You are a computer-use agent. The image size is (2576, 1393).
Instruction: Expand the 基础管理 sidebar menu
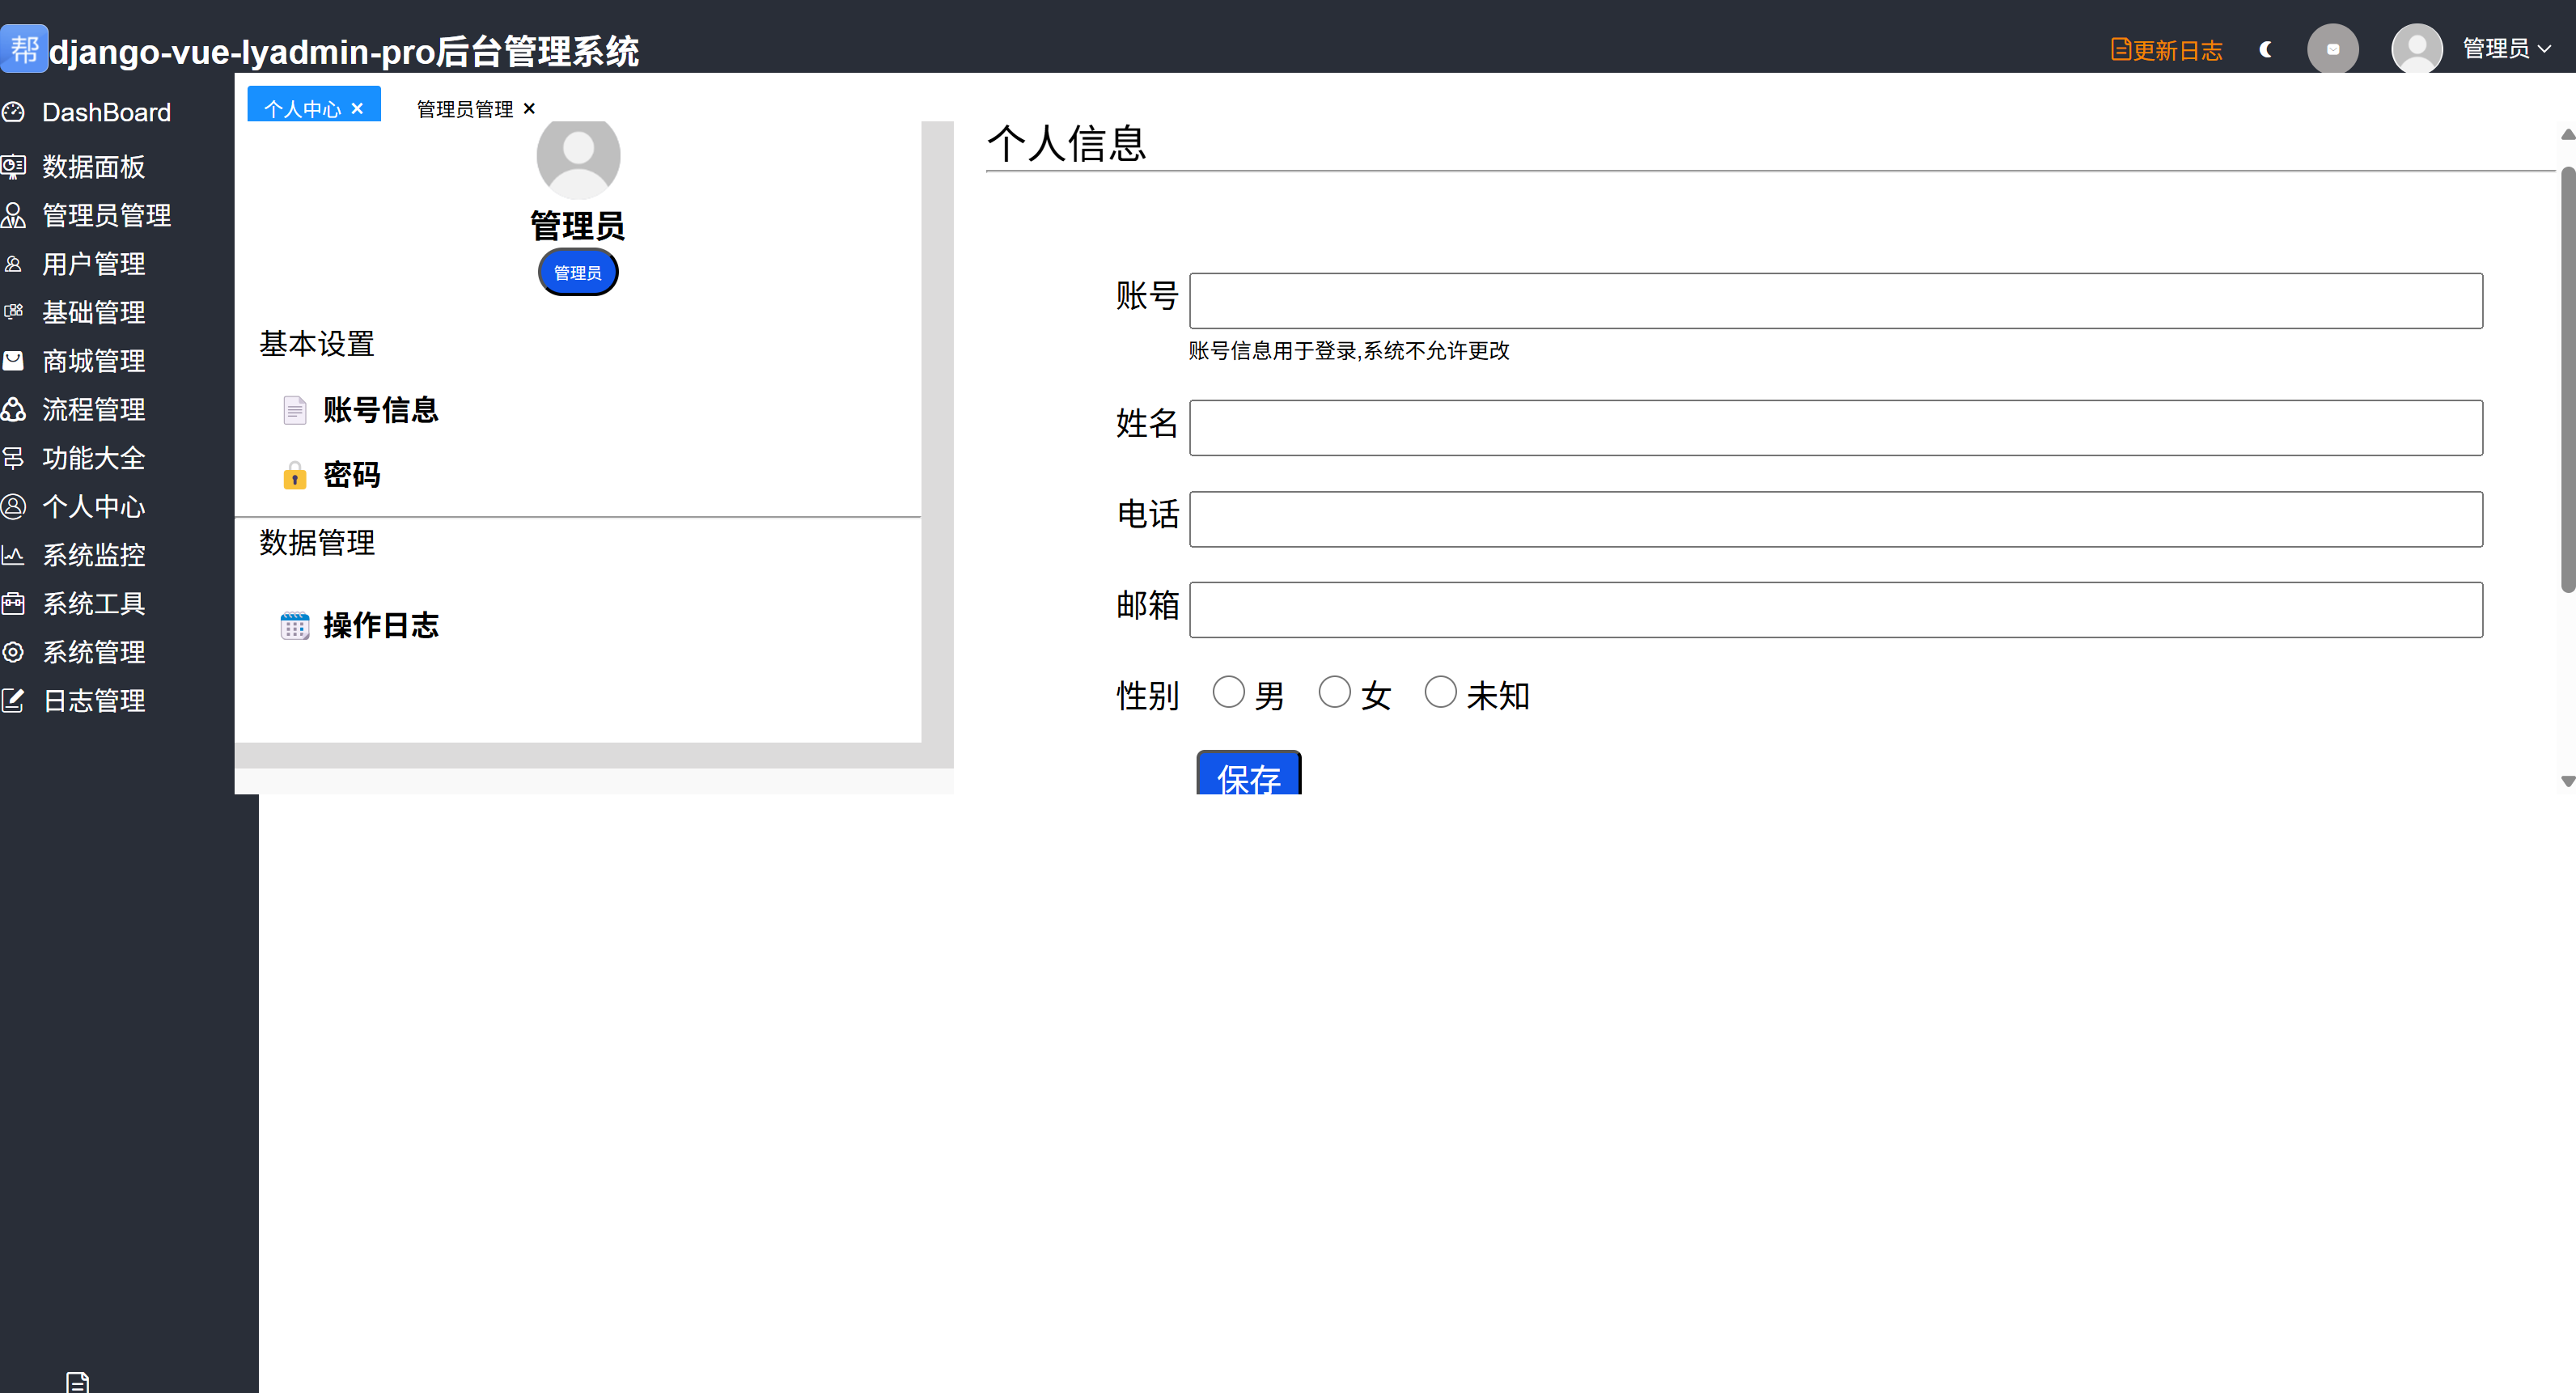[94, 313]
